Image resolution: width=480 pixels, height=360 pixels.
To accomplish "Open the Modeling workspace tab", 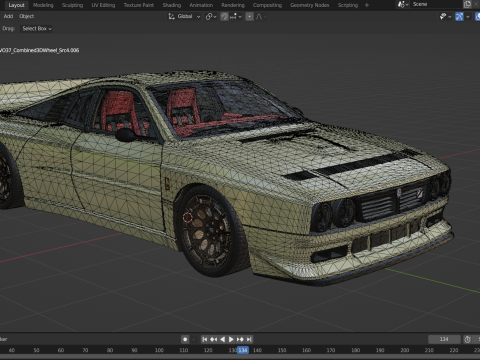I will [x=43, y=5].
